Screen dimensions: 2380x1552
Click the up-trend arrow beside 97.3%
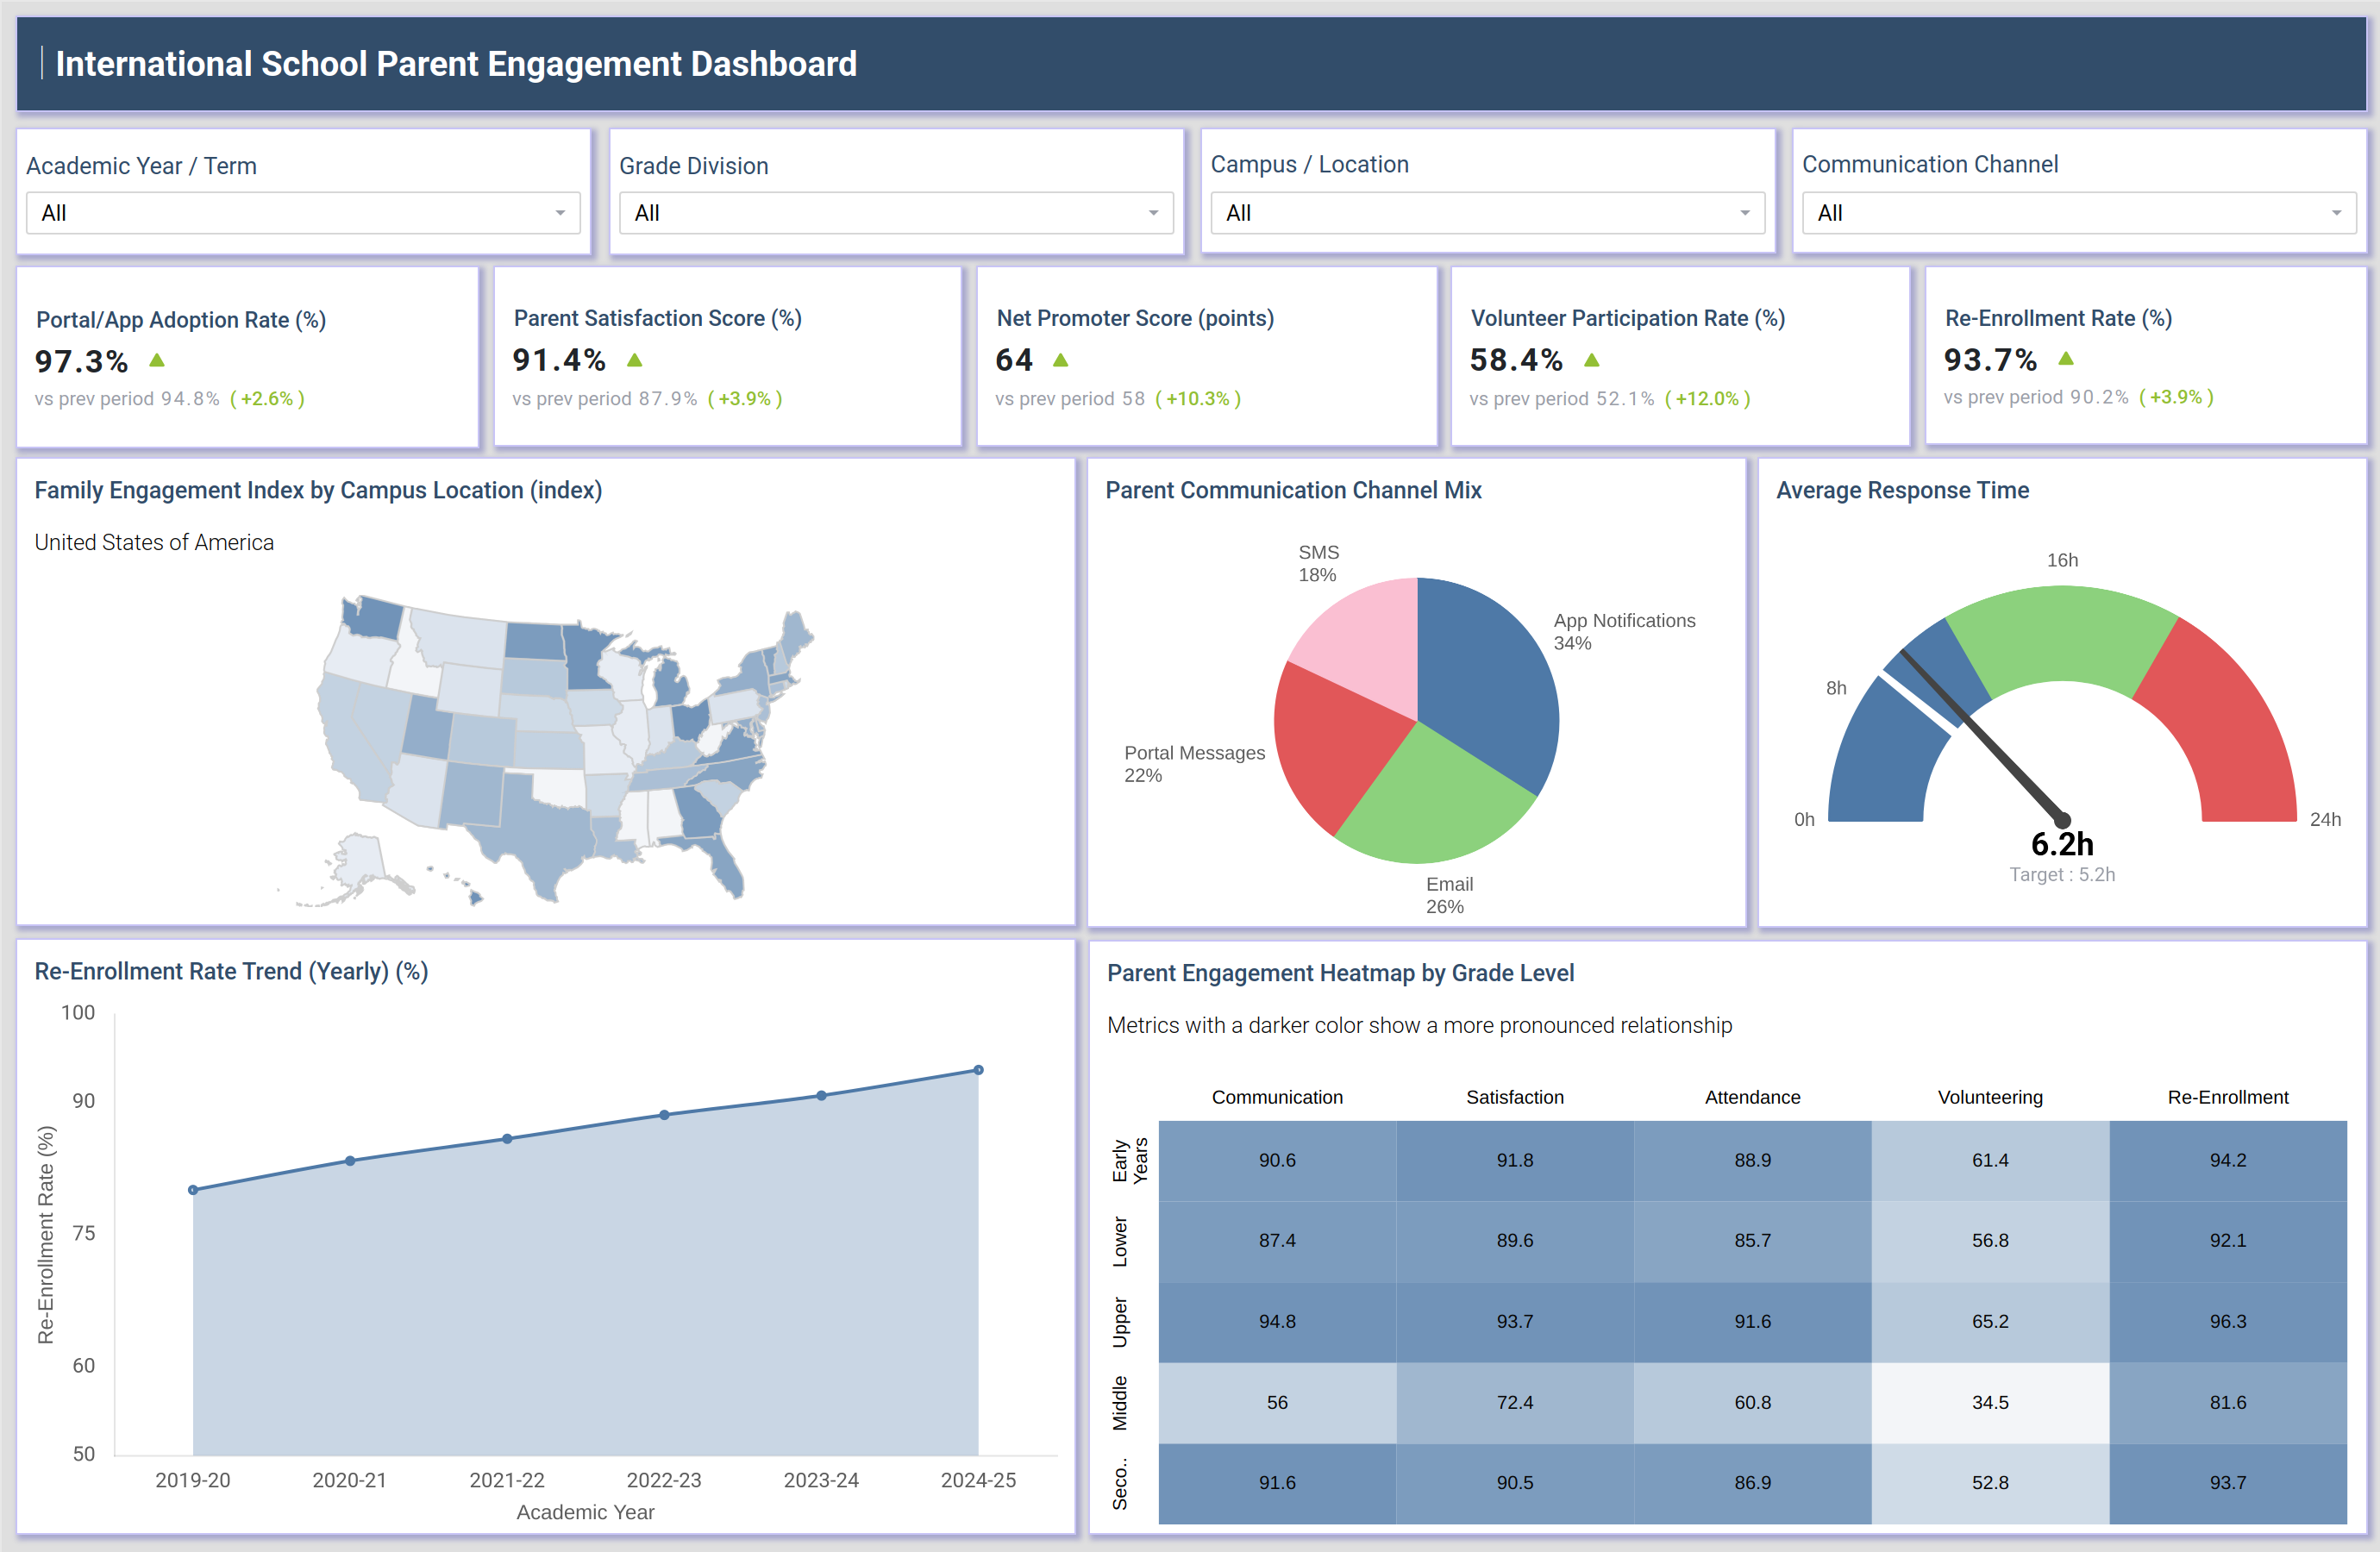(157, 360)
